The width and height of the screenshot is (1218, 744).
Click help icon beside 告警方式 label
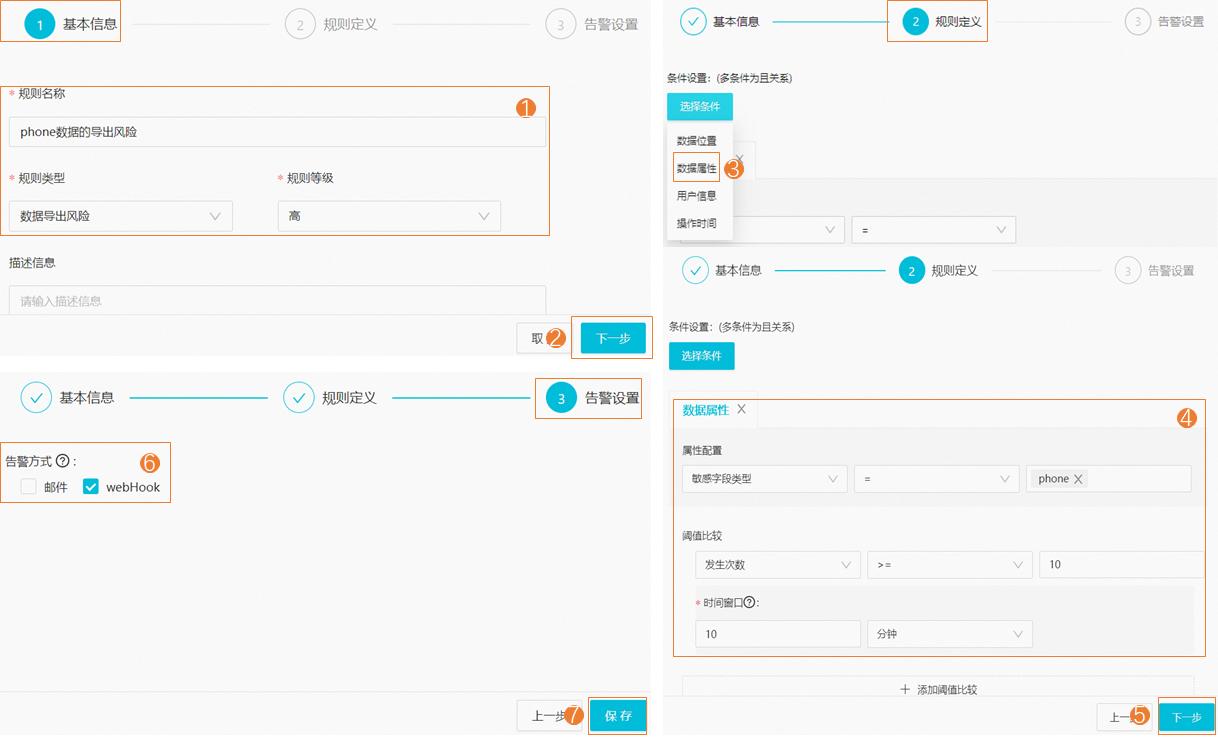(62, 461)
